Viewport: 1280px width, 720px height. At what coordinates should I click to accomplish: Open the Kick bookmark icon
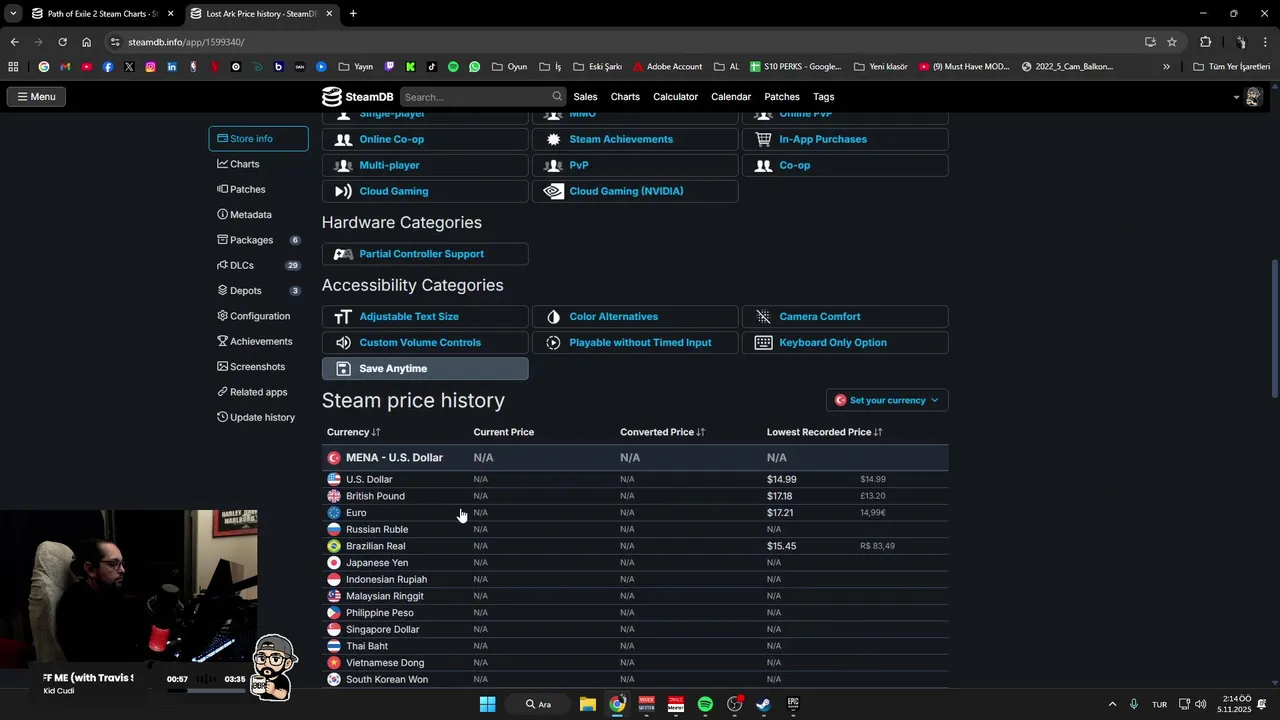click(410, 67)
